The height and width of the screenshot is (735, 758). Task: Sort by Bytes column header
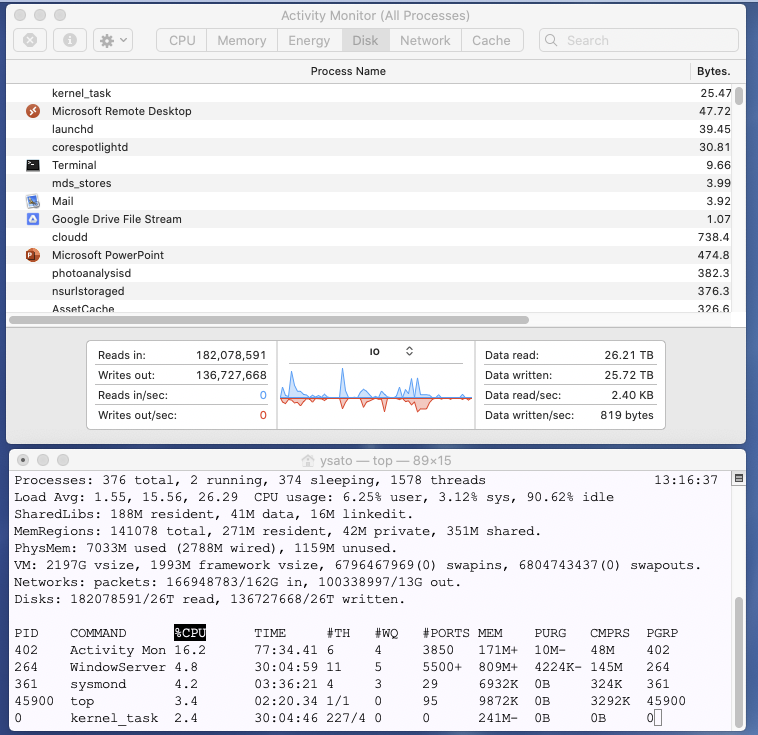point(713,71)
